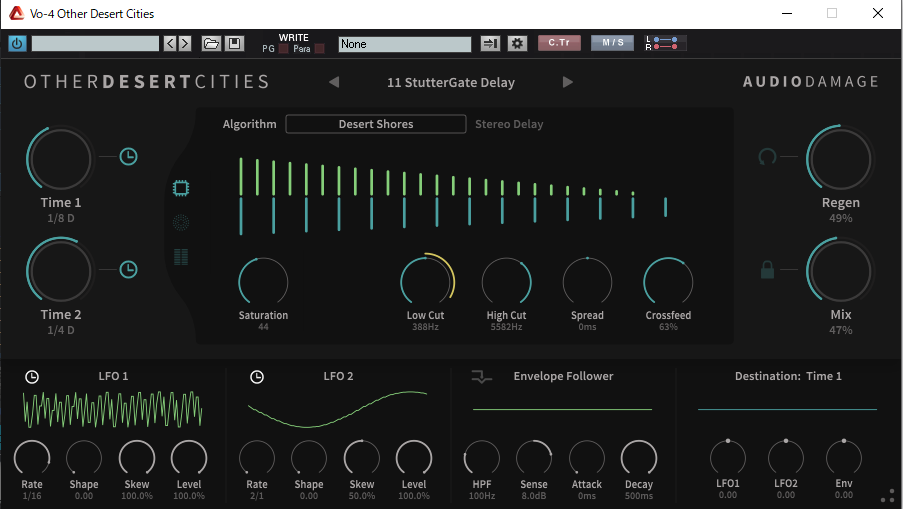Select the grid bars display mode icon
Viewport: 903px width, 509px height.
tap(181, 257)
